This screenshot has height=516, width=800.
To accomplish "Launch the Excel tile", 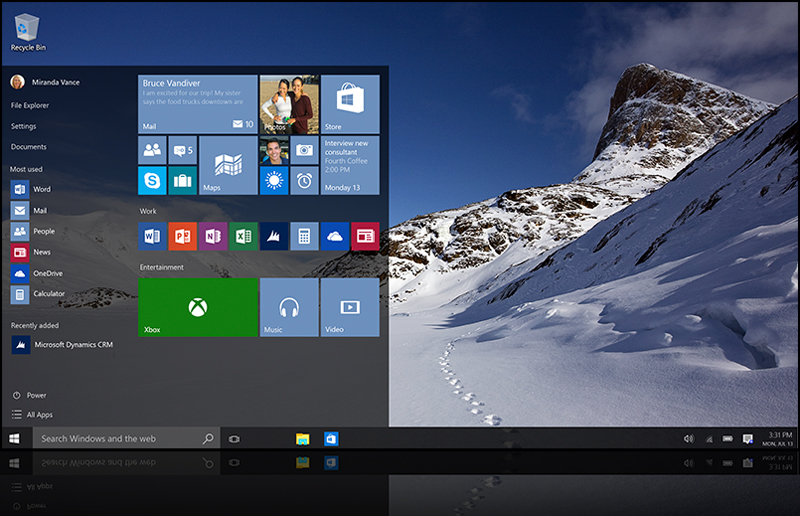I will [x=243, y=236].
